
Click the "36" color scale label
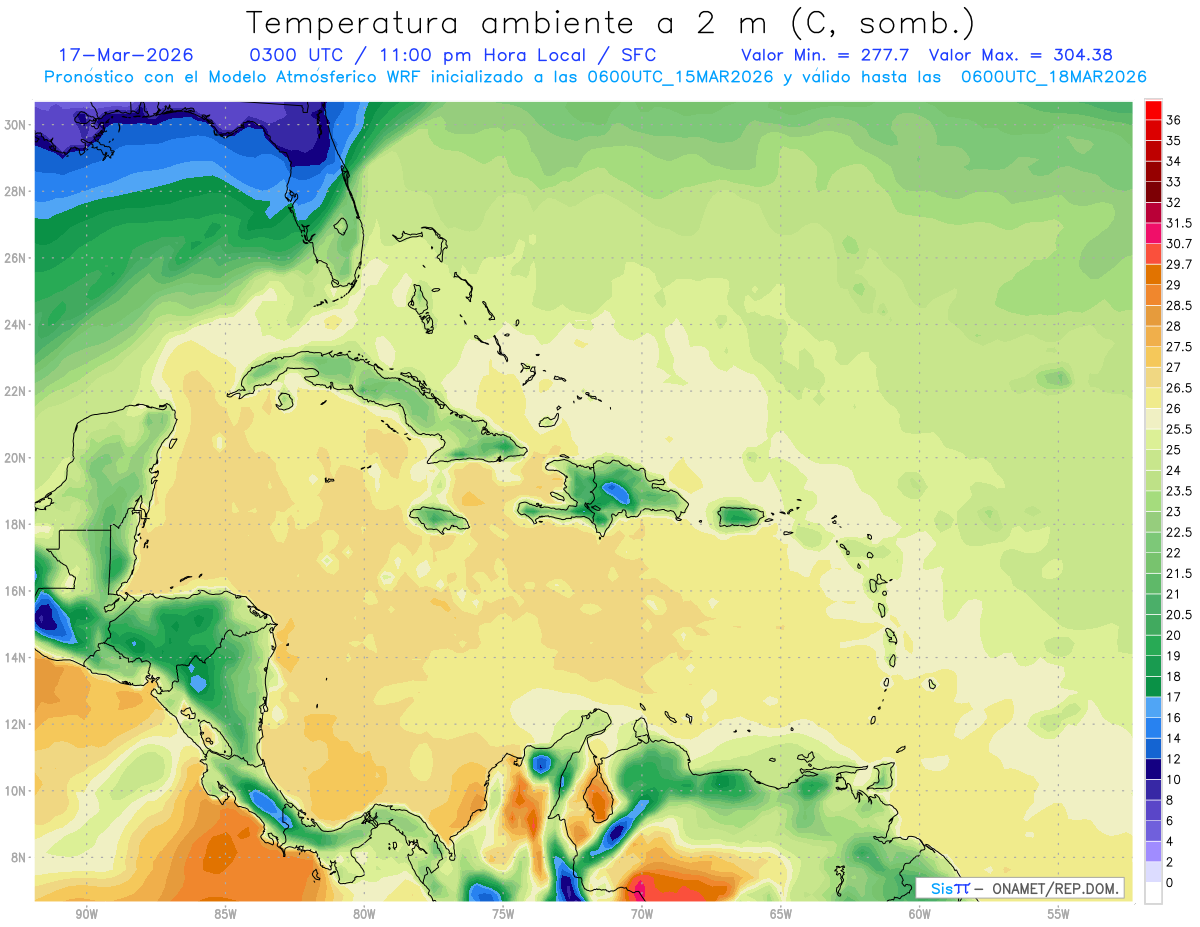click(1173, 121)
